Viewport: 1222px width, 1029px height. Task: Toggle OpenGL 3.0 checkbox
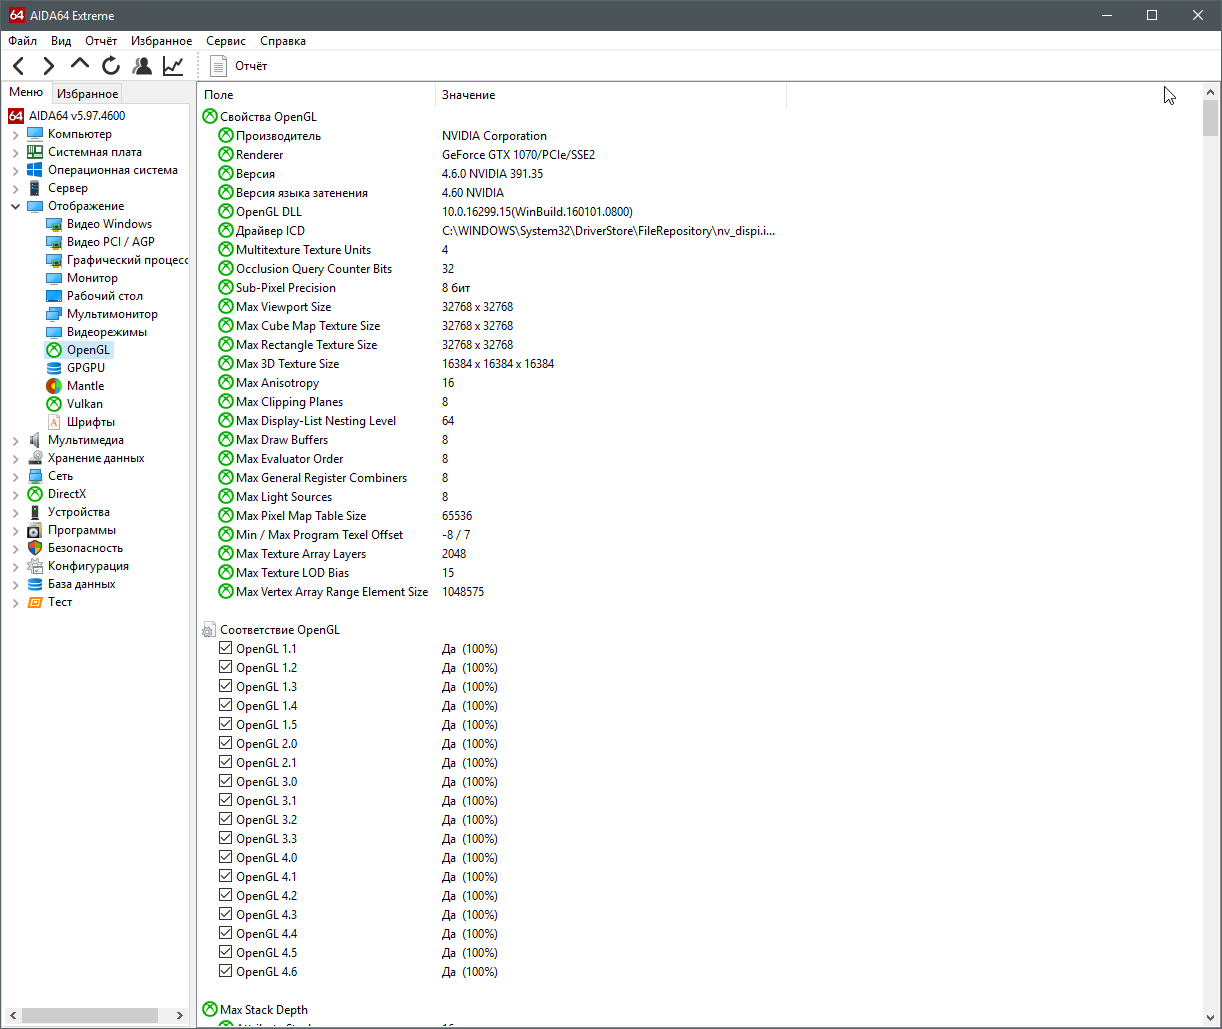point(225,781)
